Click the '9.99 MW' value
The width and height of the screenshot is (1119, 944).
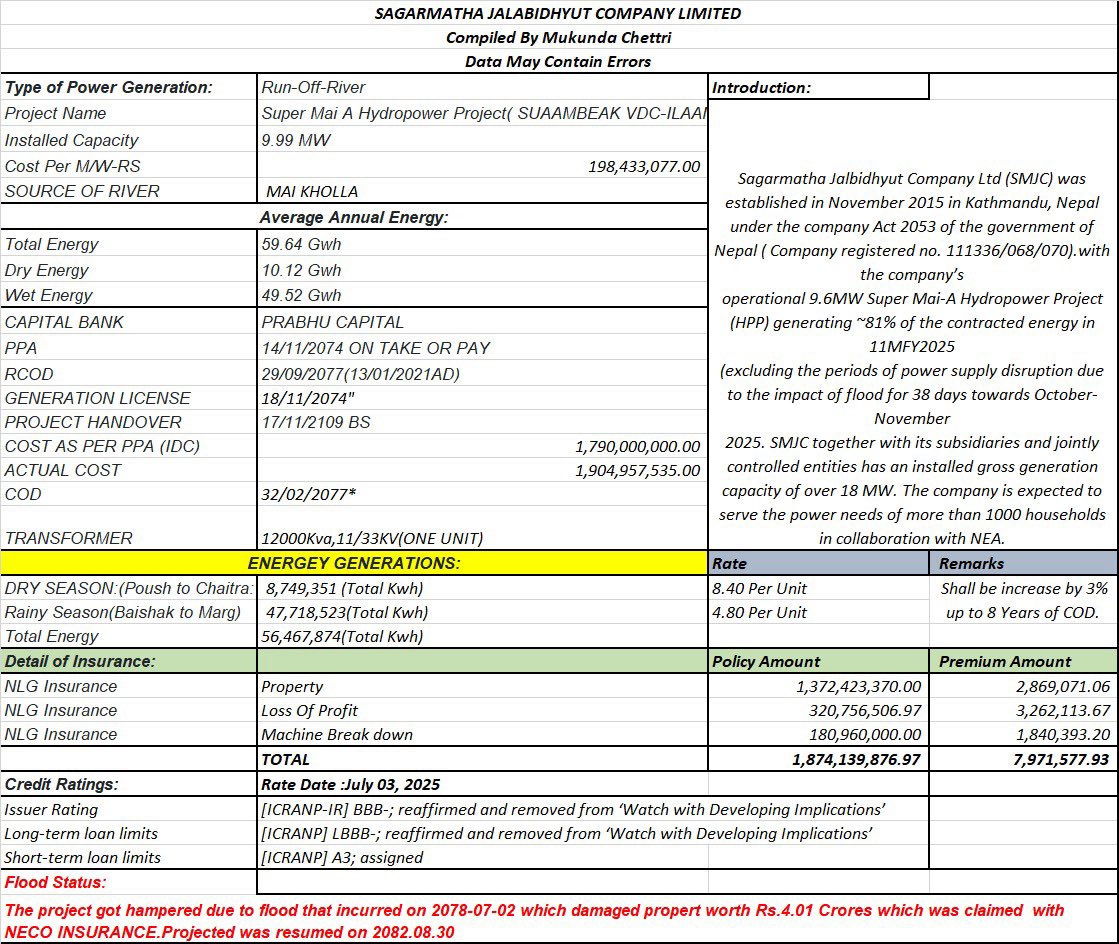(x=295, y=140)
